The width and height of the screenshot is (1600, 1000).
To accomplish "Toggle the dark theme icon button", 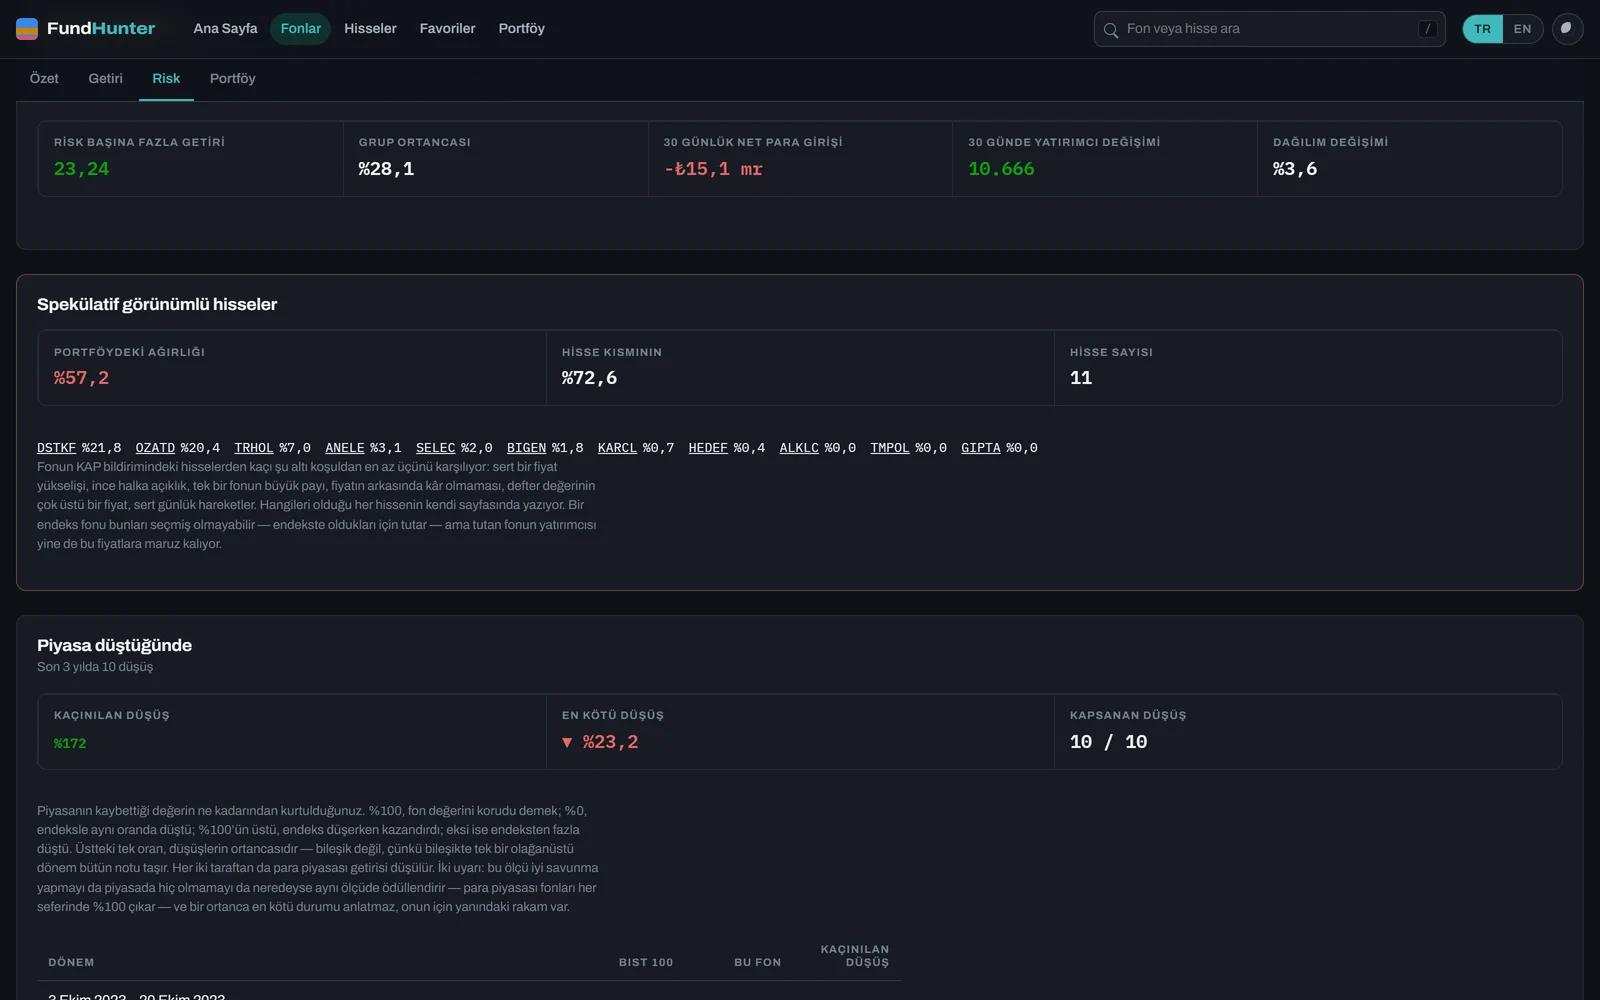I will [x=1567, y=29].
